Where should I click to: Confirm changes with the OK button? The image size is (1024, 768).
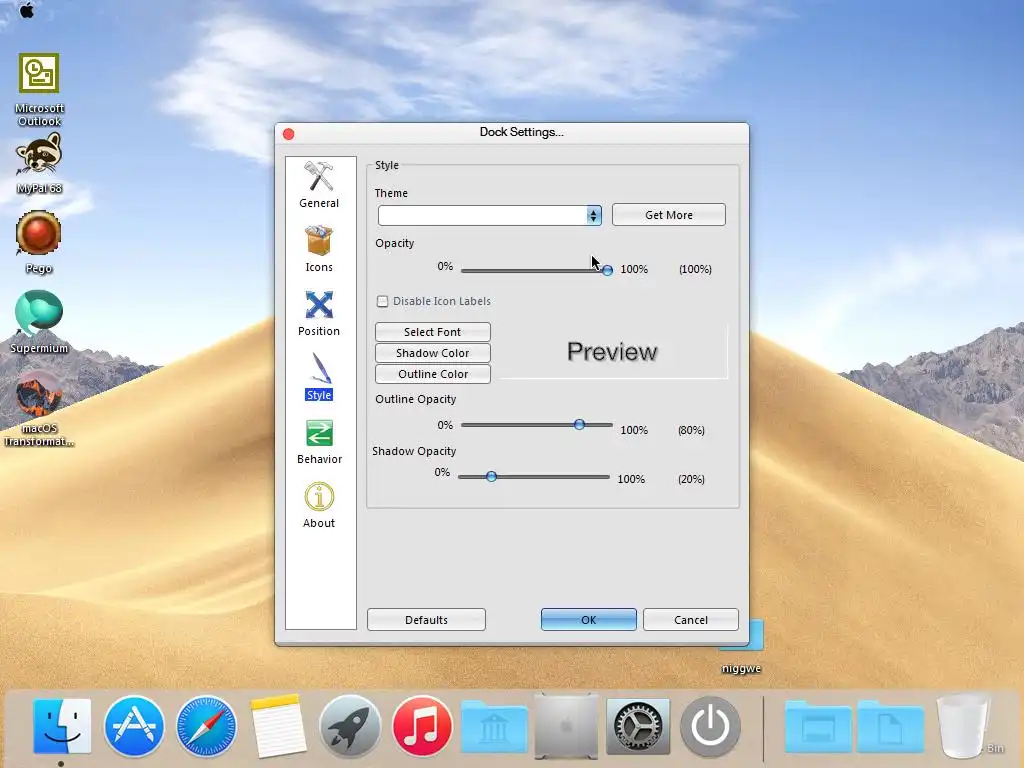(x=588, y=620)
